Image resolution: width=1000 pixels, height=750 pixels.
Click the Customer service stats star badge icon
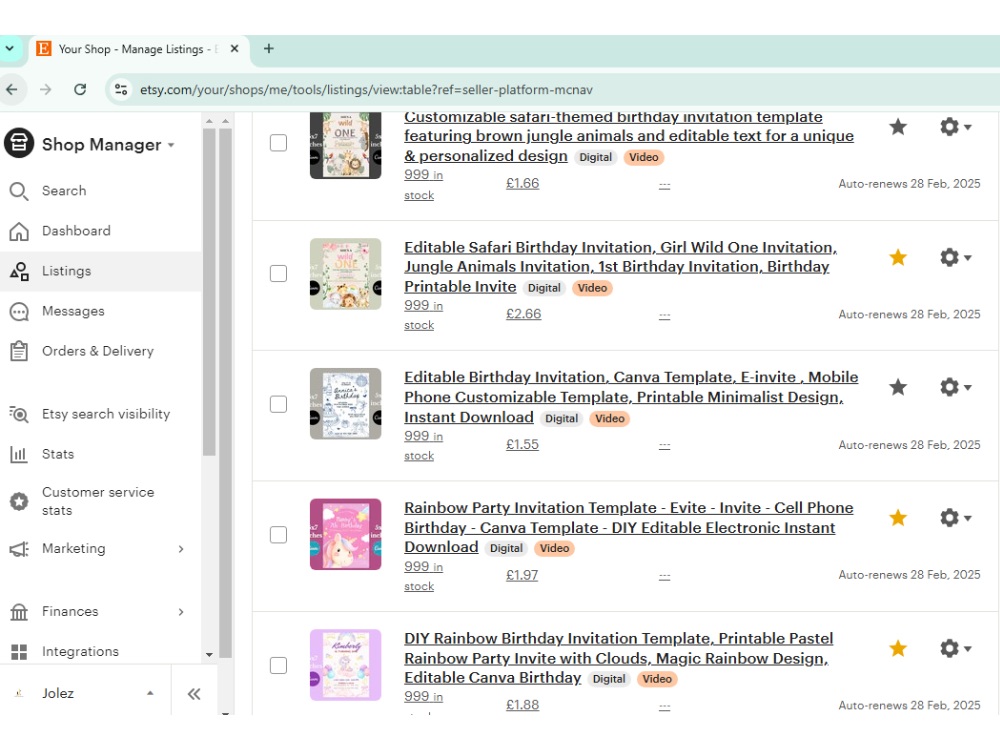click(19, 502)
